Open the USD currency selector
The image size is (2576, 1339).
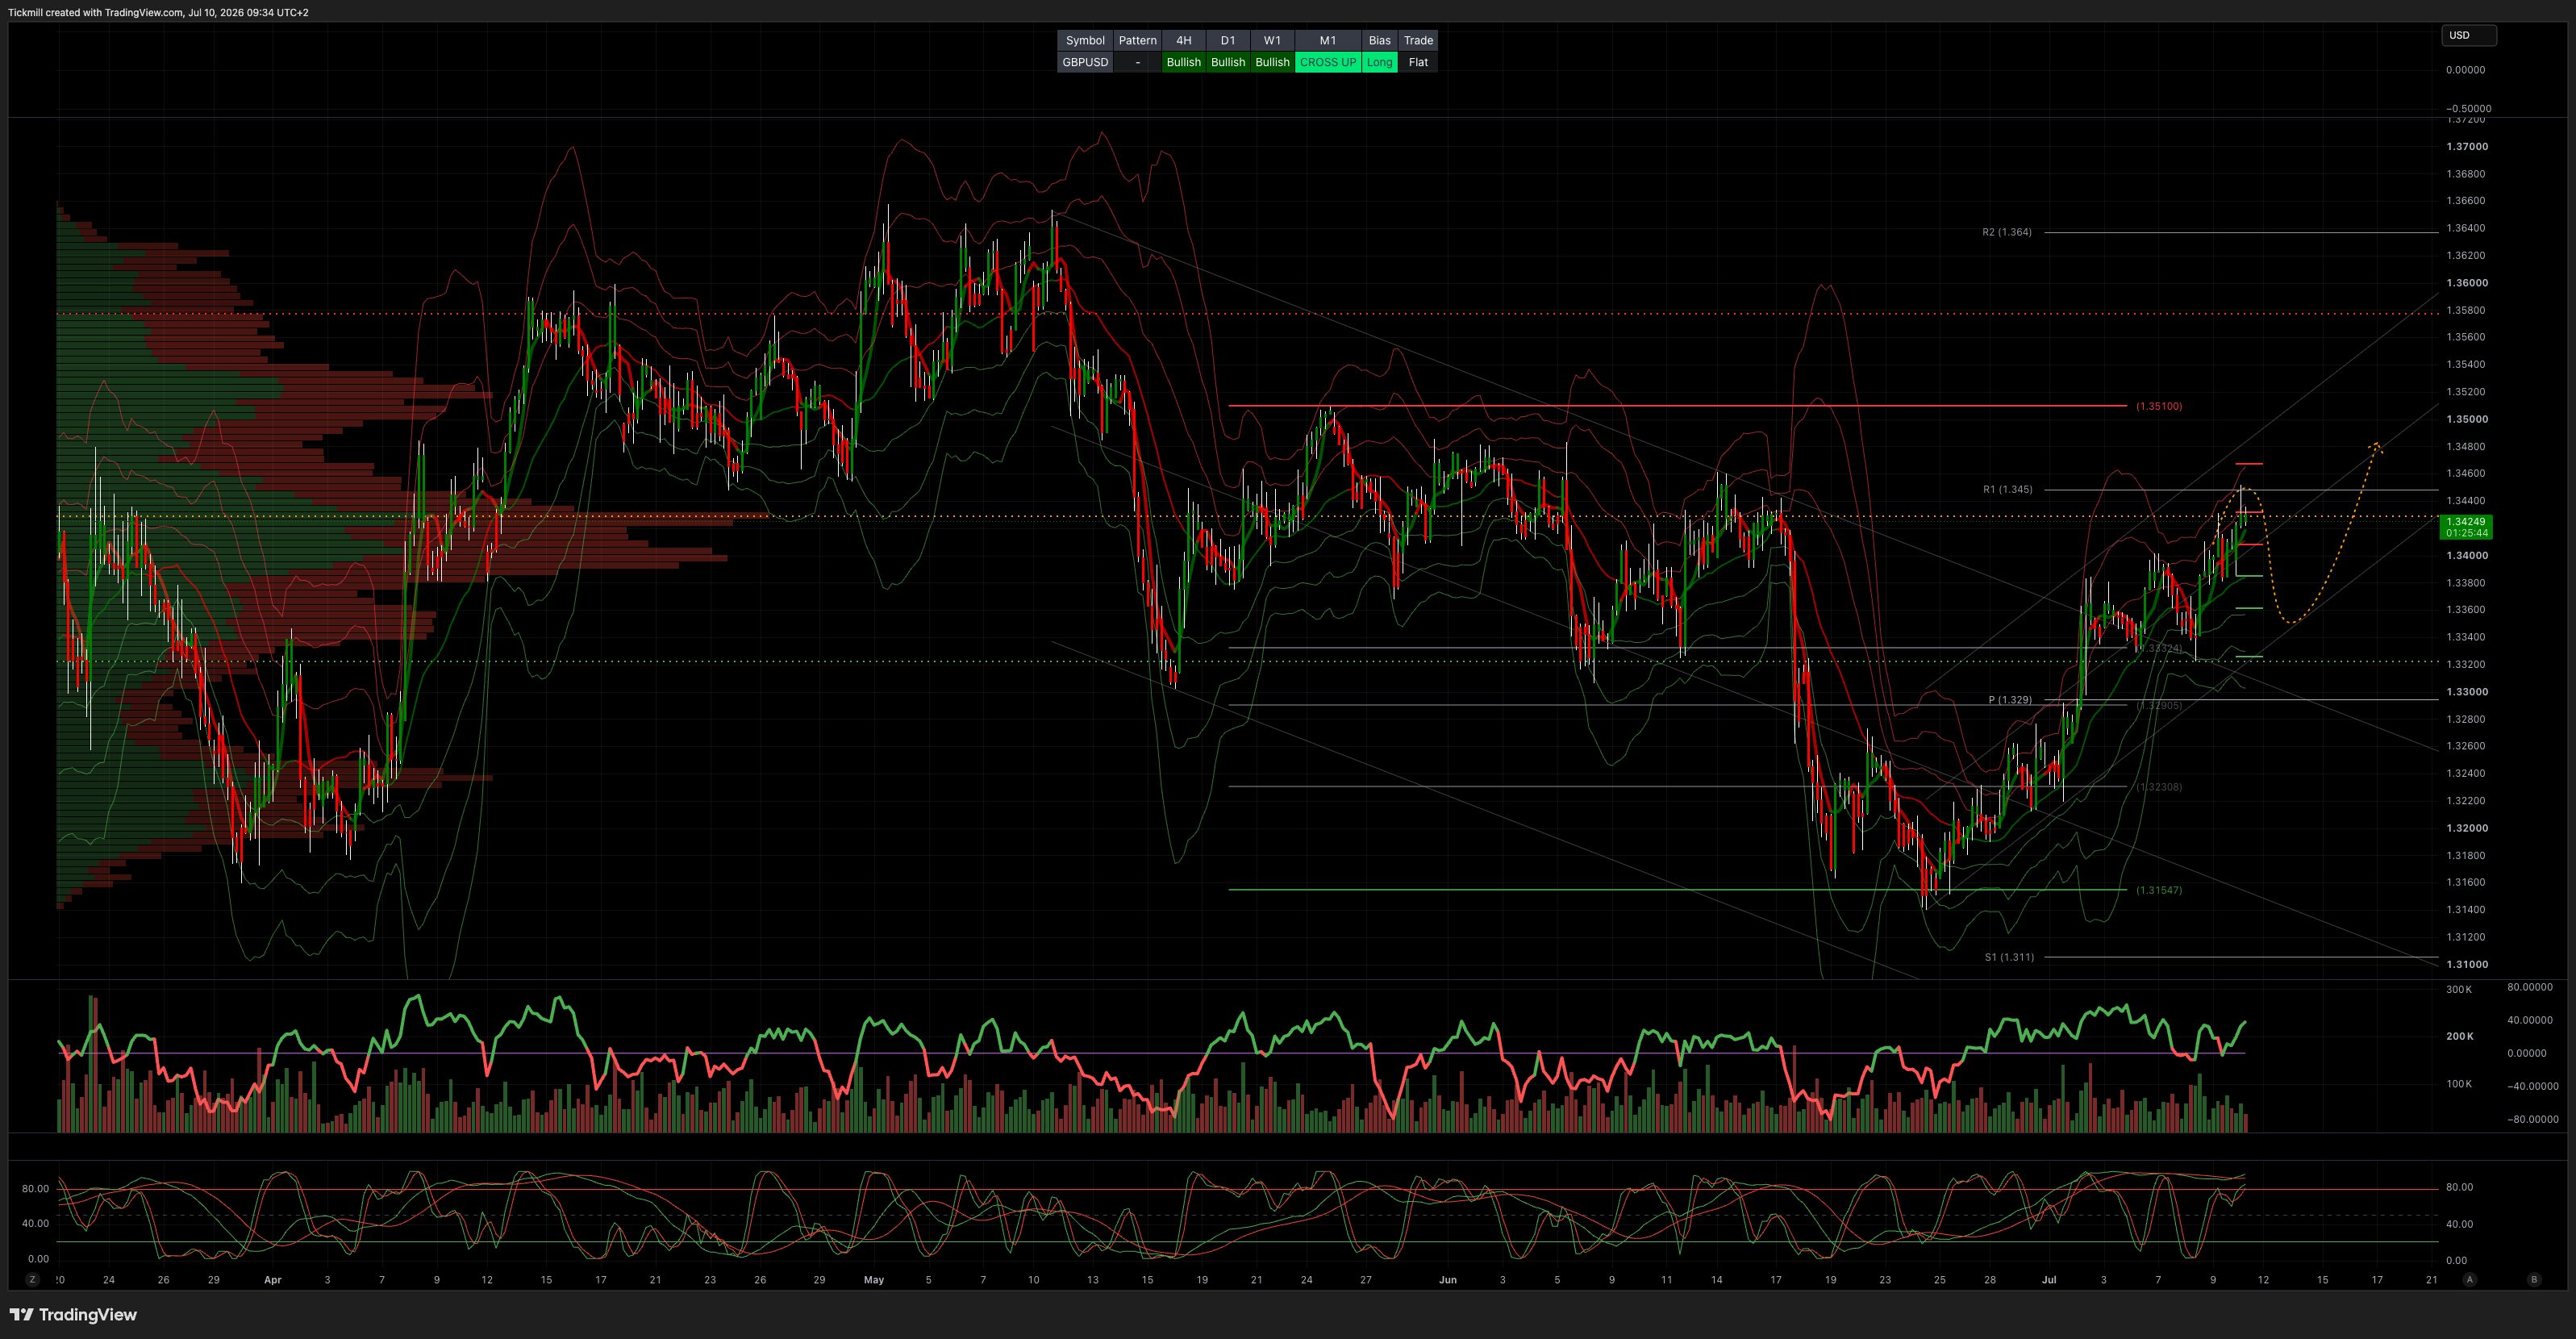[2468, 35]
